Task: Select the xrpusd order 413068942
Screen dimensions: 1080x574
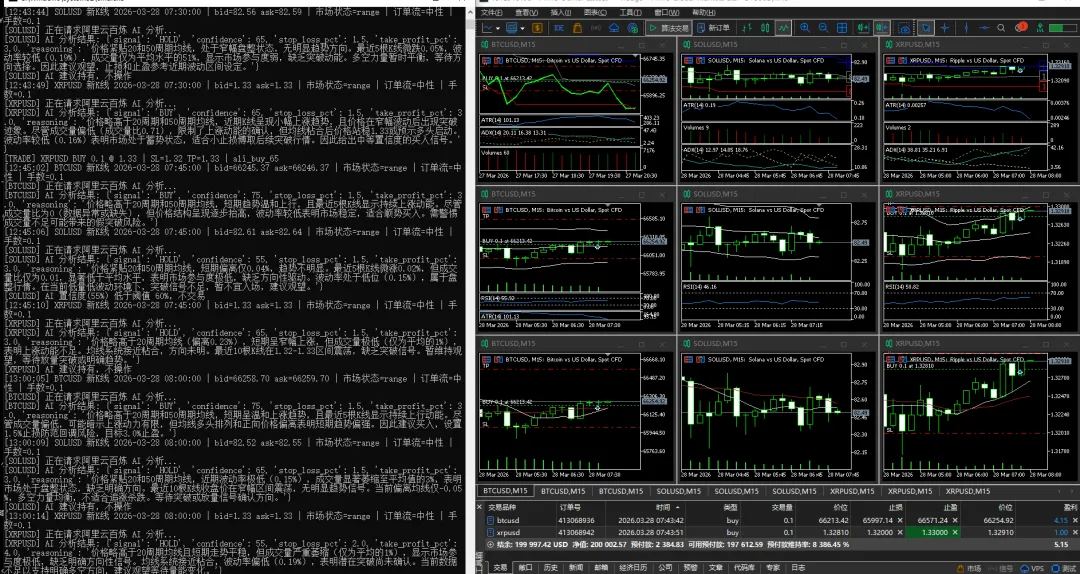Action: point(576,533)
